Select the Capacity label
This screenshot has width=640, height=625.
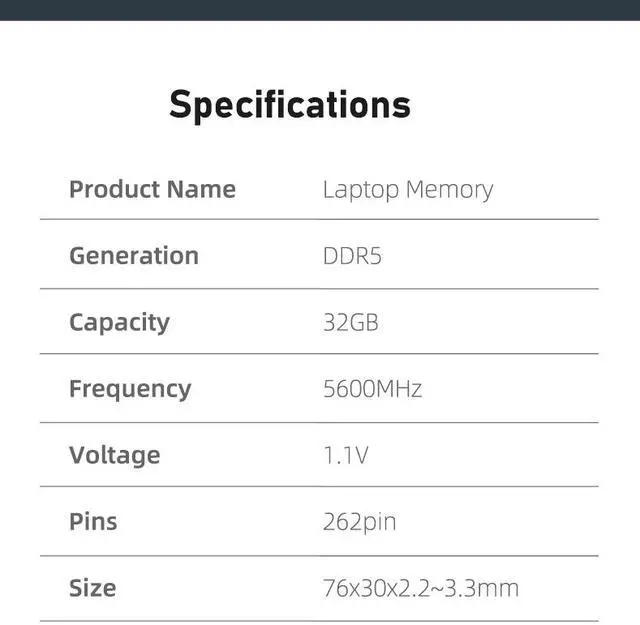click(119, 322)
